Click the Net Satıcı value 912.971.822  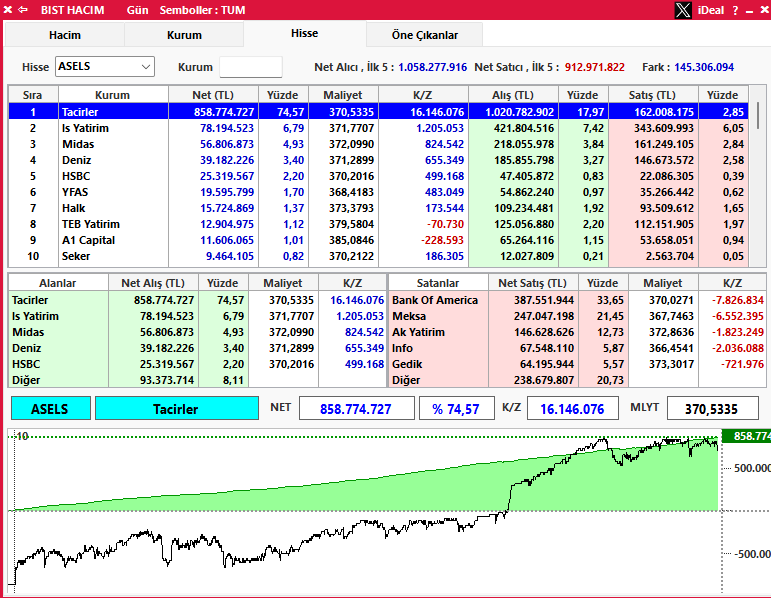pyautogui.click(x=594, y=67)
